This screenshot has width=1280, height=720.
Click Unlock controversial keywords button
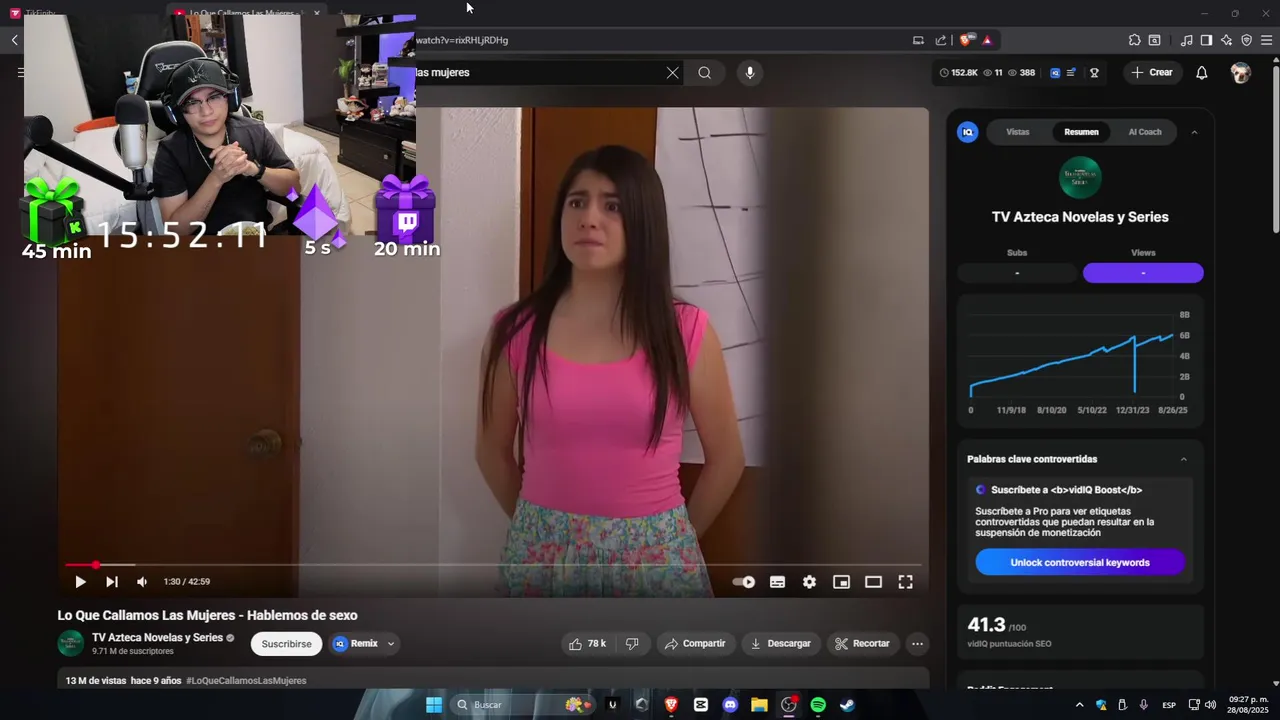click(1080, 562)
